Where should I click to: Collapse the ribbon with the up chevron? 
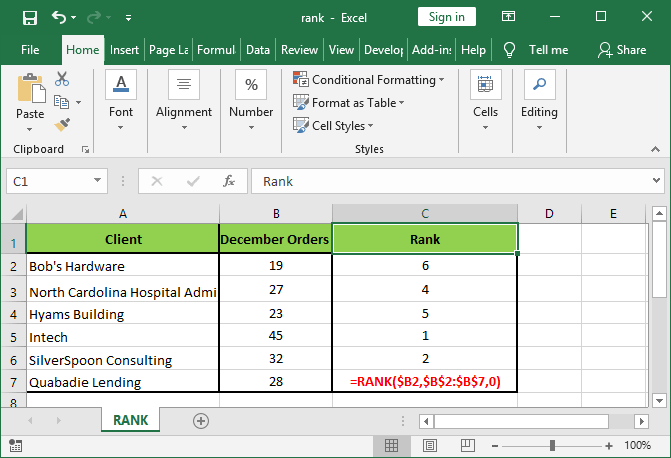(x=655, y=149)
